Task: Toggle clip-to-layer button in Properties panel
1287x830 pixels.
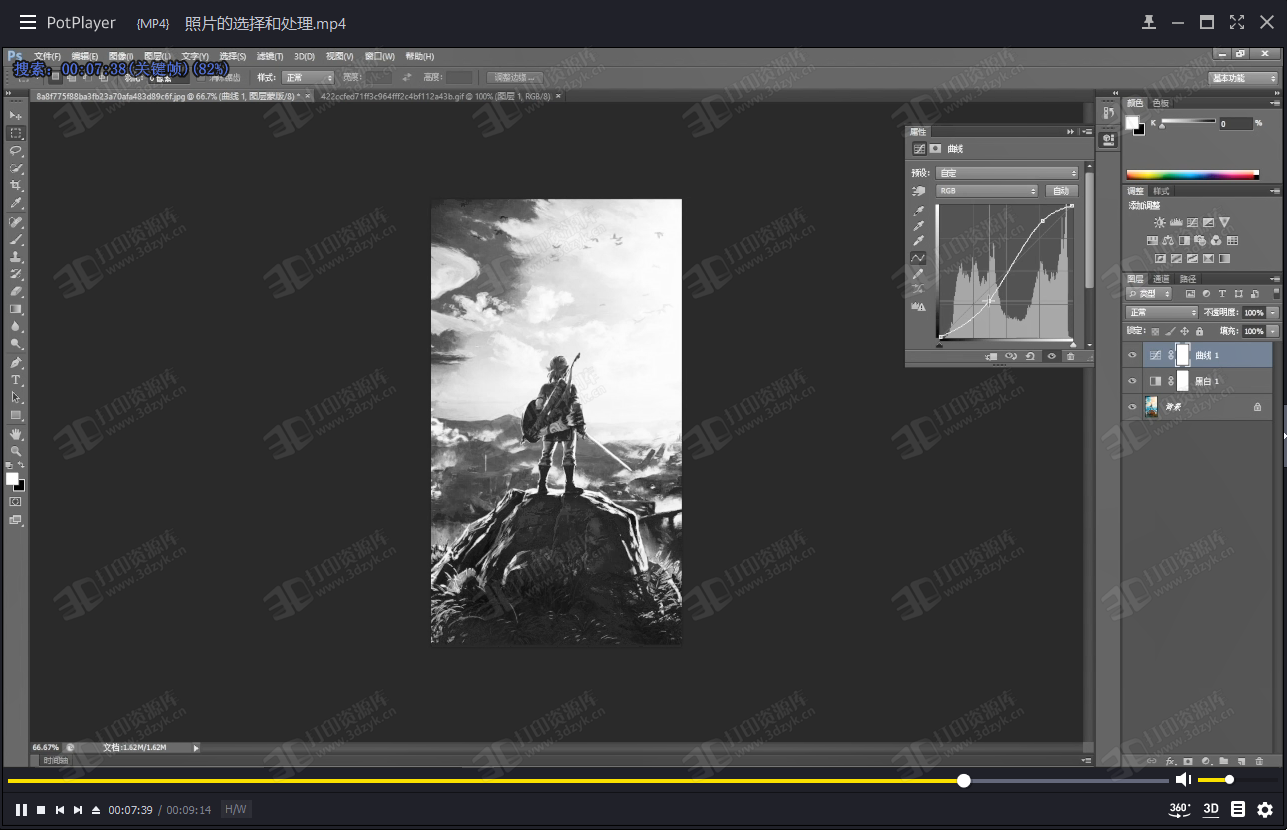Action: pyautogui.click(x=991, y=356)
